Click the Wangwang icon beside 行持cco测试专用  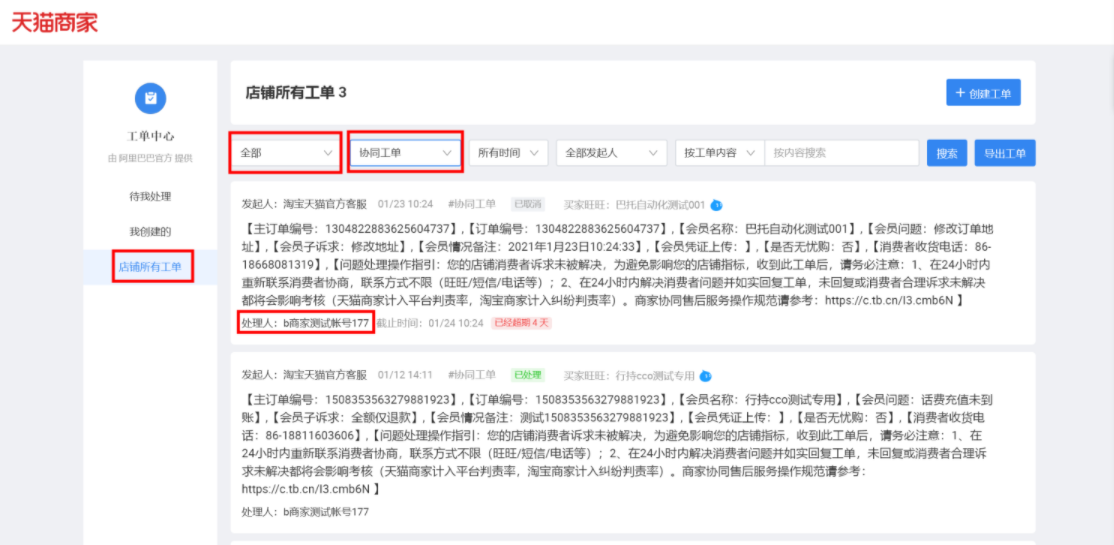(705, 375)
